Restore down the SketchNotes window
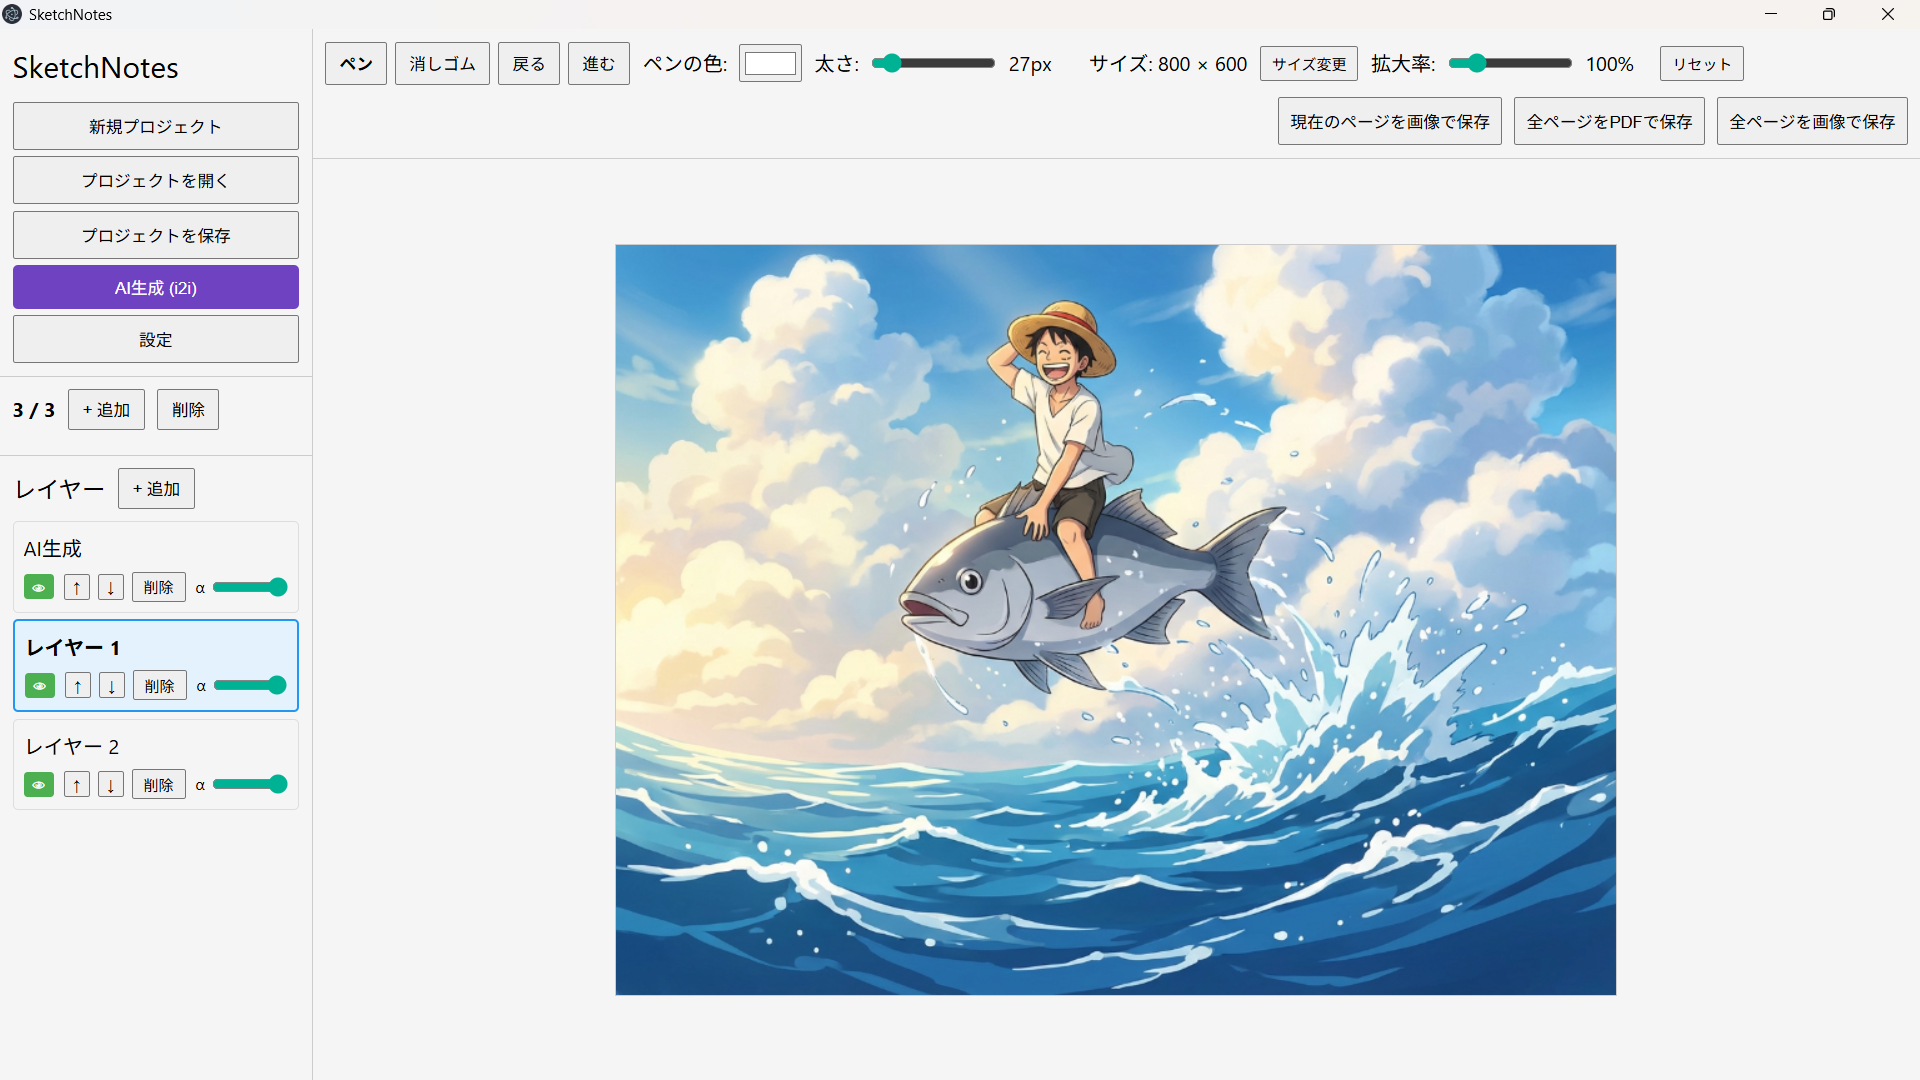Image resolution: width=1920 pixels, height=1080 pixels. [x=1829, y=14]
